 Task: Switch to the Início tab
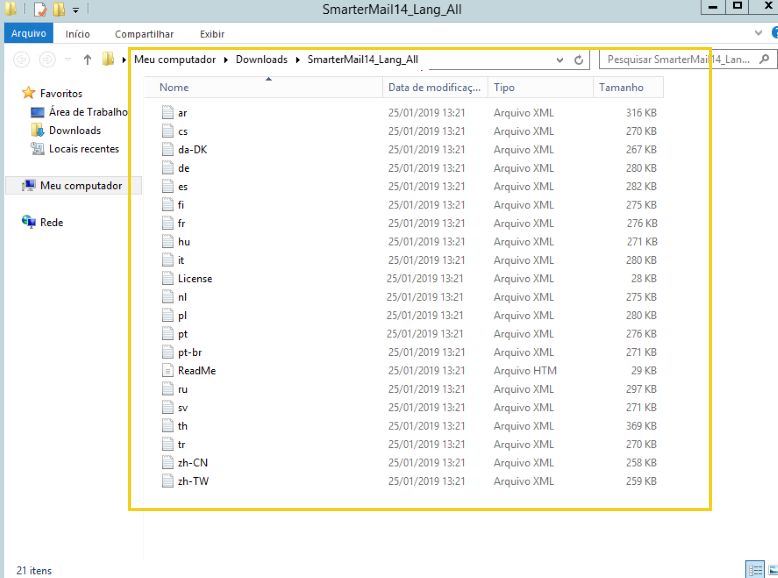(x=77, y=34)
